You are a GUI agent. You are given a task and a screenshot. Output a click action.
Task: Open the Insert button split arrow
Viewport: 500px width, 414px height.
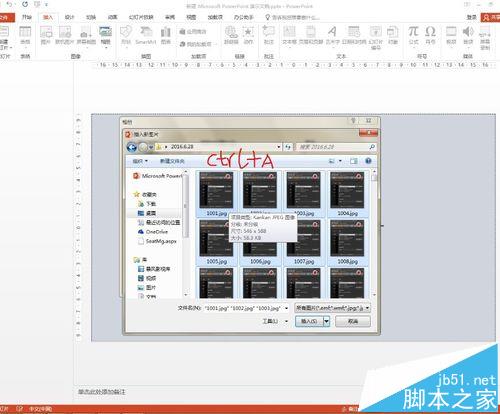pyautogui.click(x=327, y=321)
